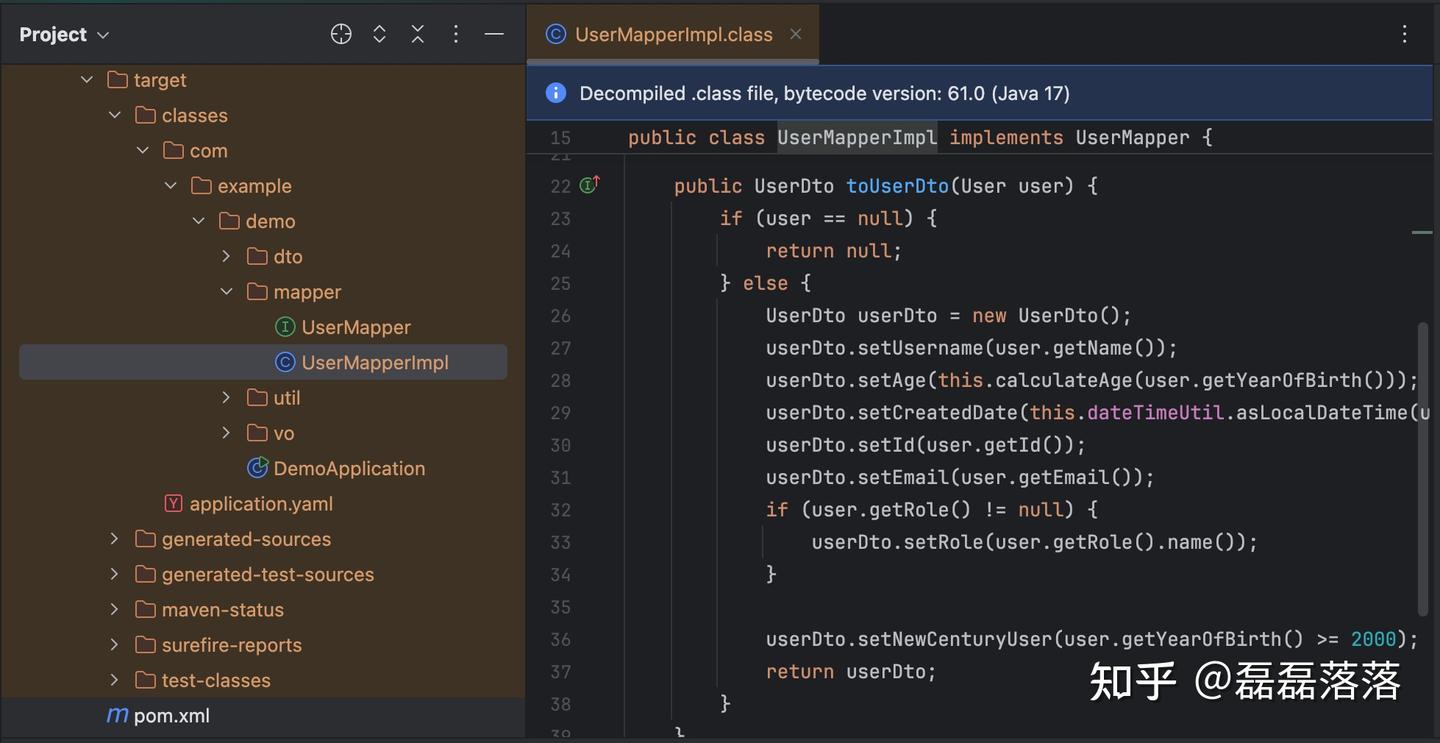
Task: Click the Expand All icon in Project panel
Action: pos(379,34)
